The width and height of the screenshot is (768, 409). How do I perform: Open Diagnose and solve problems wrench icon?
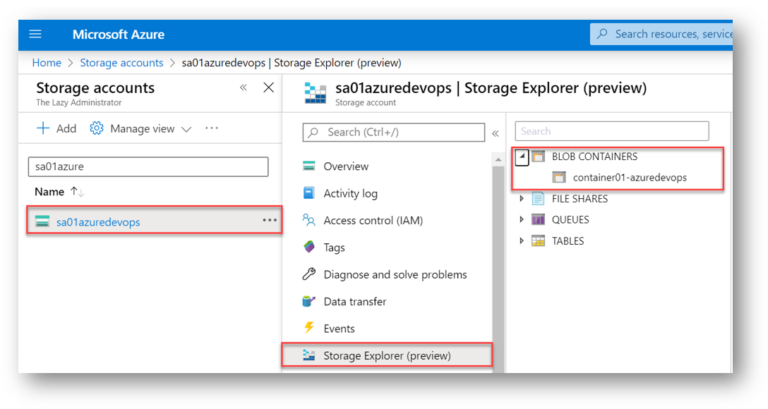click(309, 274)
